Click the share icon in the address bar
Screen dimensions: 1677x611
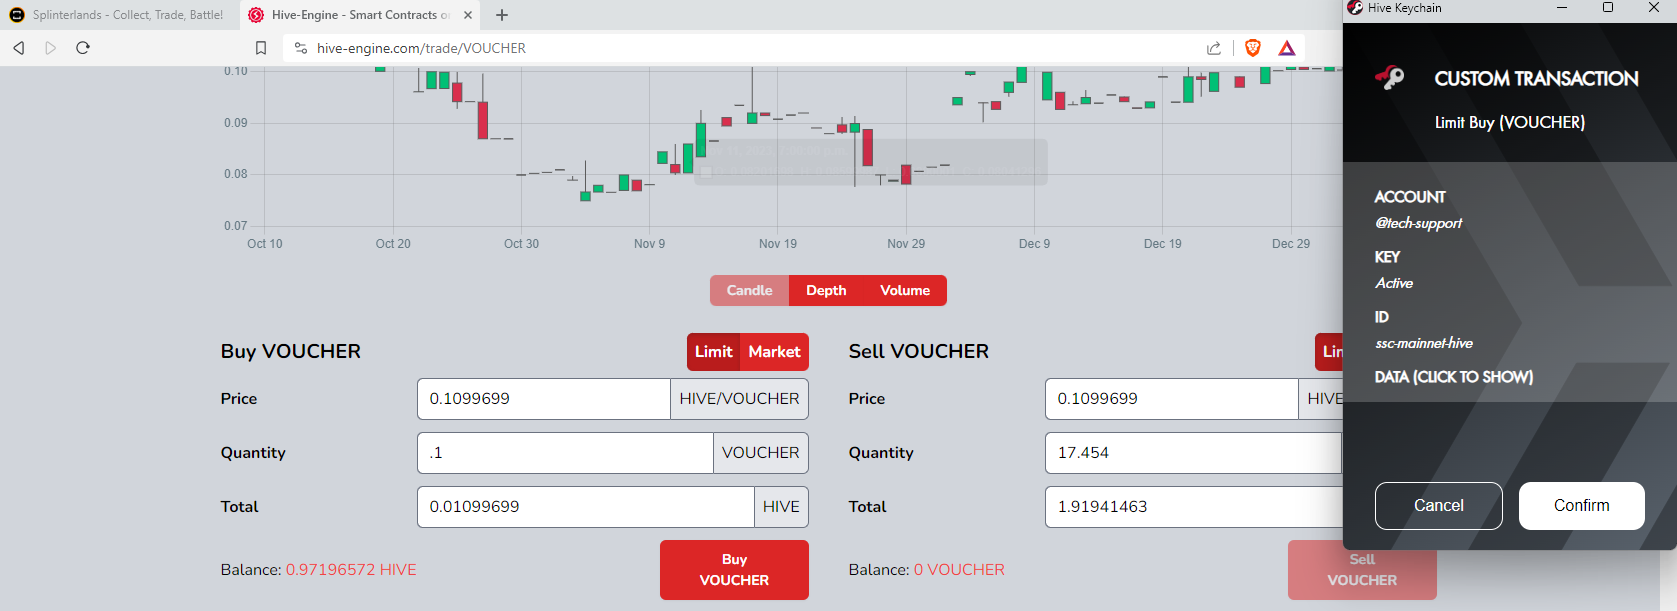pyautogui.click(x=1214, y=48)
